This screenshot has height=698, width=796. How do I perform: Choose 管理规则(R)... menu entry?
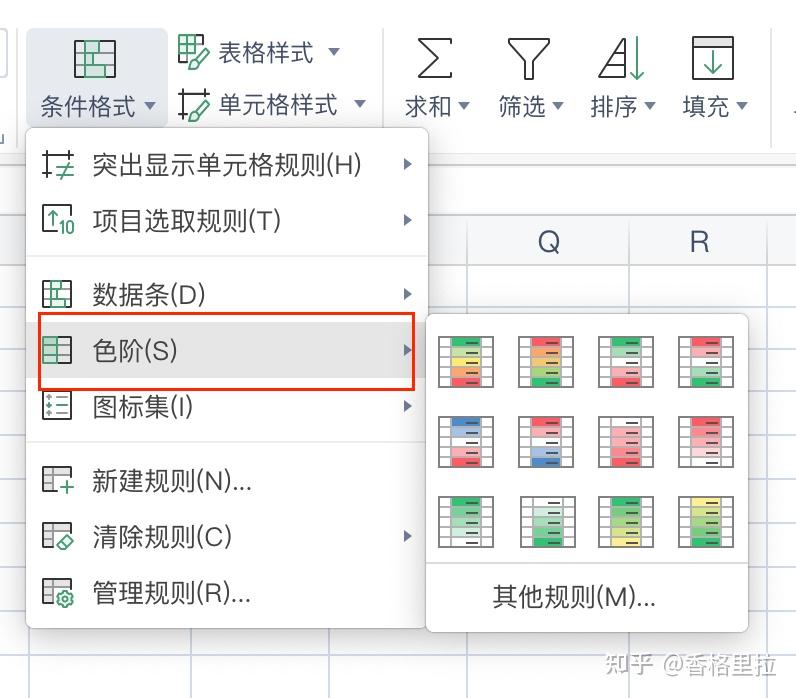pos(227,592)
